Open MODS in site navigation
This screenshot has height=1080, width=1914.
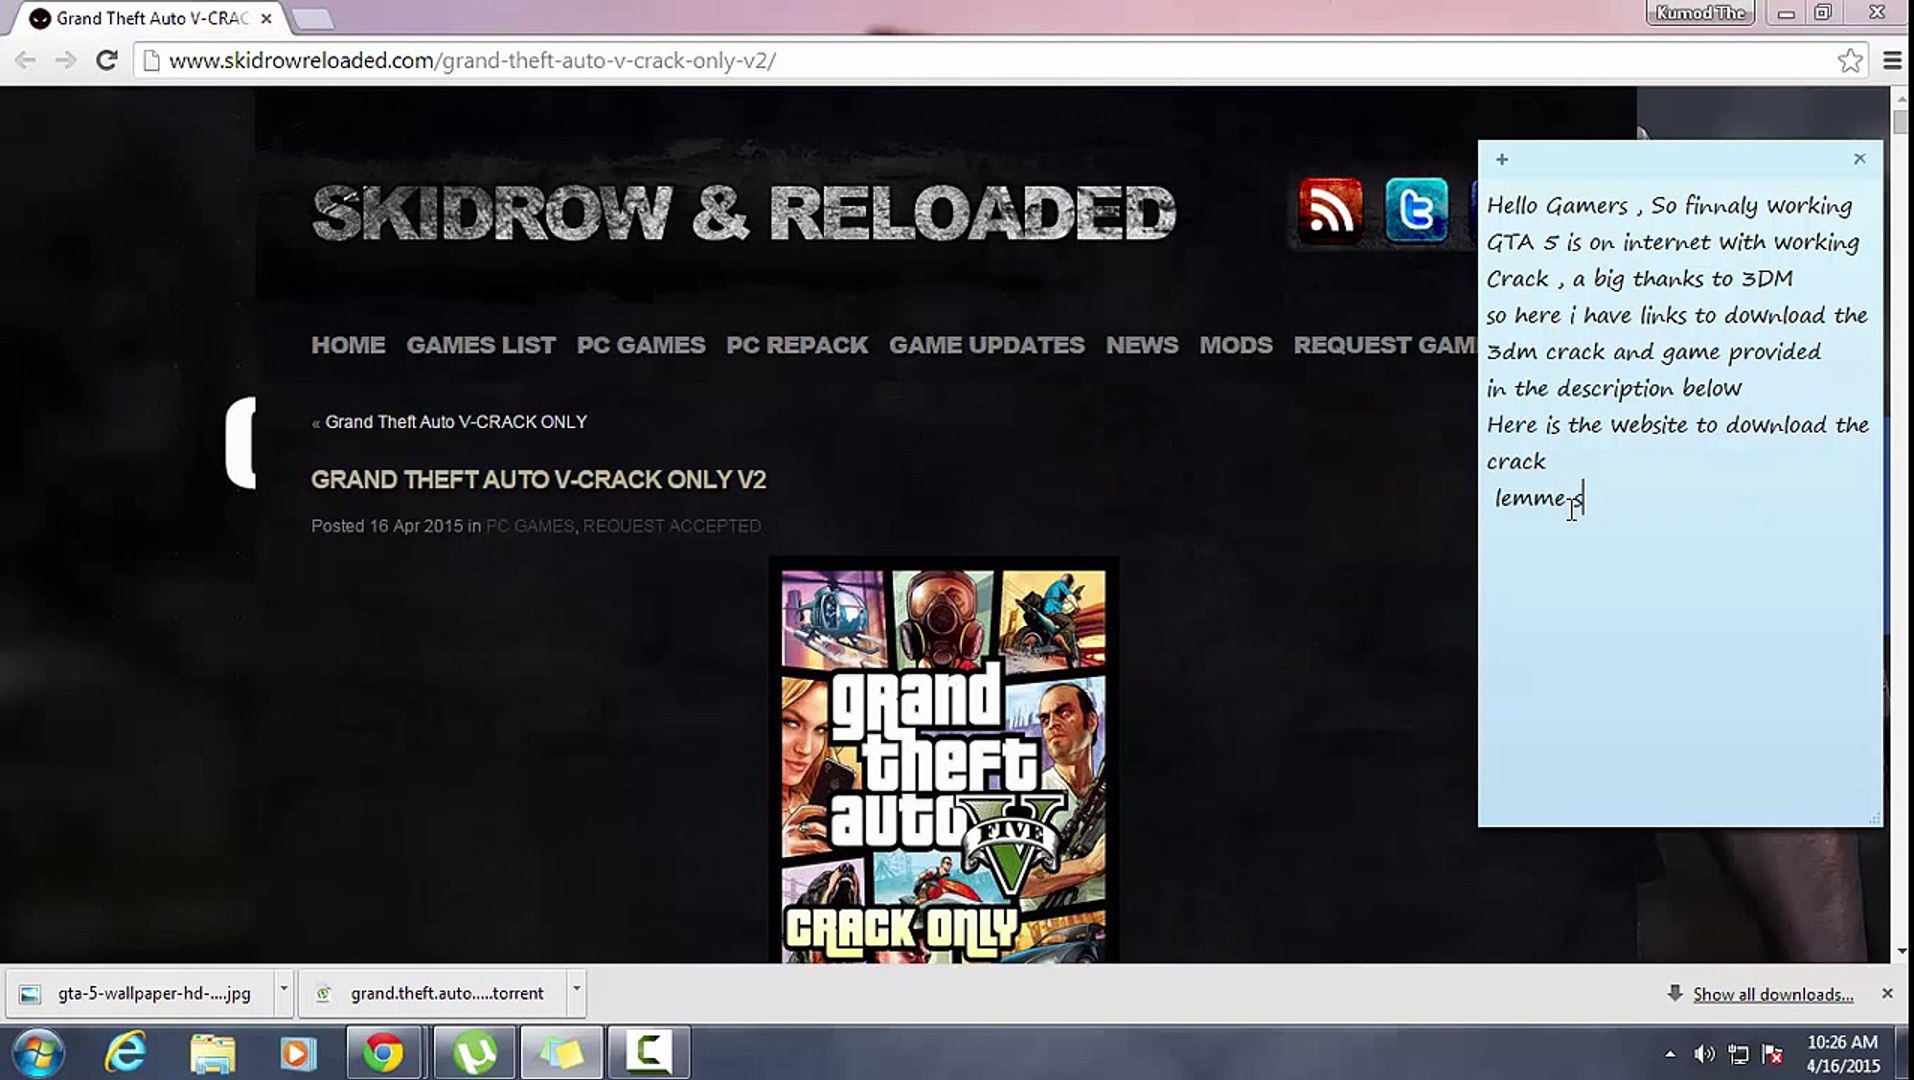[x=1236, y=345]
